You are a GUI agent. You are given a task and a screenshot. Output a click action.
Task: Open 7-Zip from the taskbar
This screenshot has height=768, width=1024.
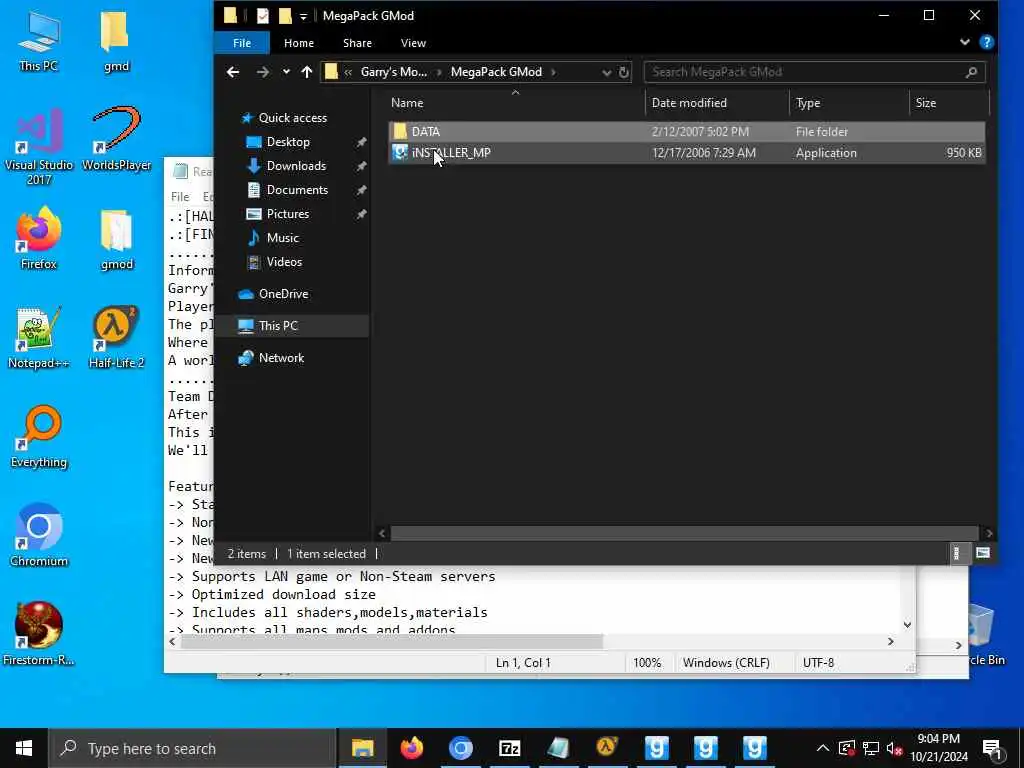(x=509, y=748)
